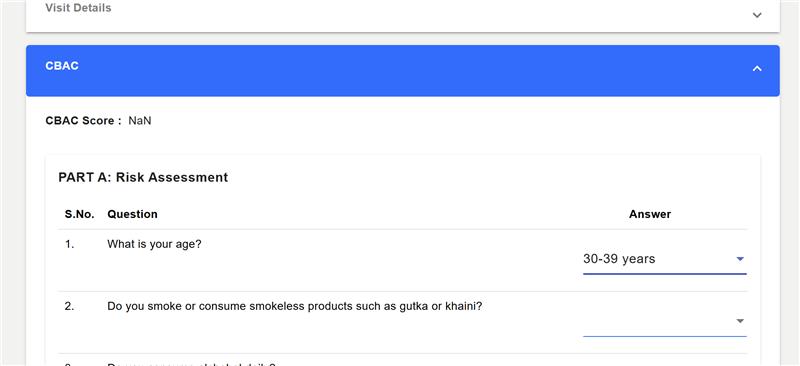This screenshot has height=366, width=800.
Task: Click the age dropdown arrow icon
Action: (x=740, y=259)
